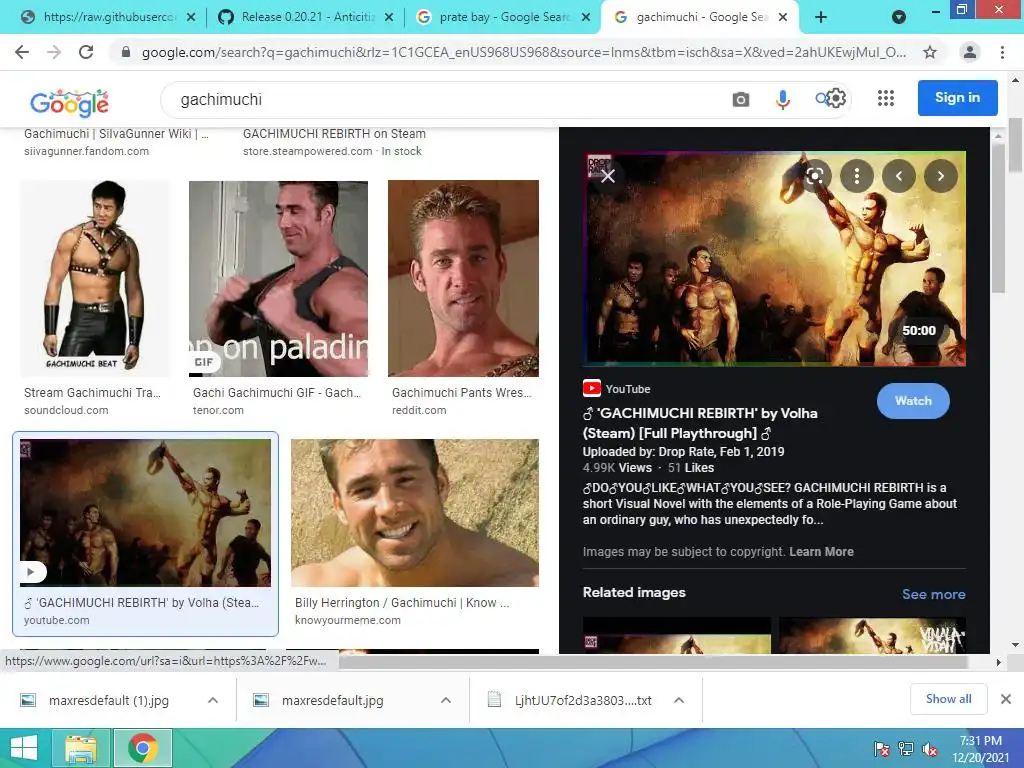This screenshot has height=768, width=1024.
Task: Click the browser forward arrow
Action: [54, 52]
